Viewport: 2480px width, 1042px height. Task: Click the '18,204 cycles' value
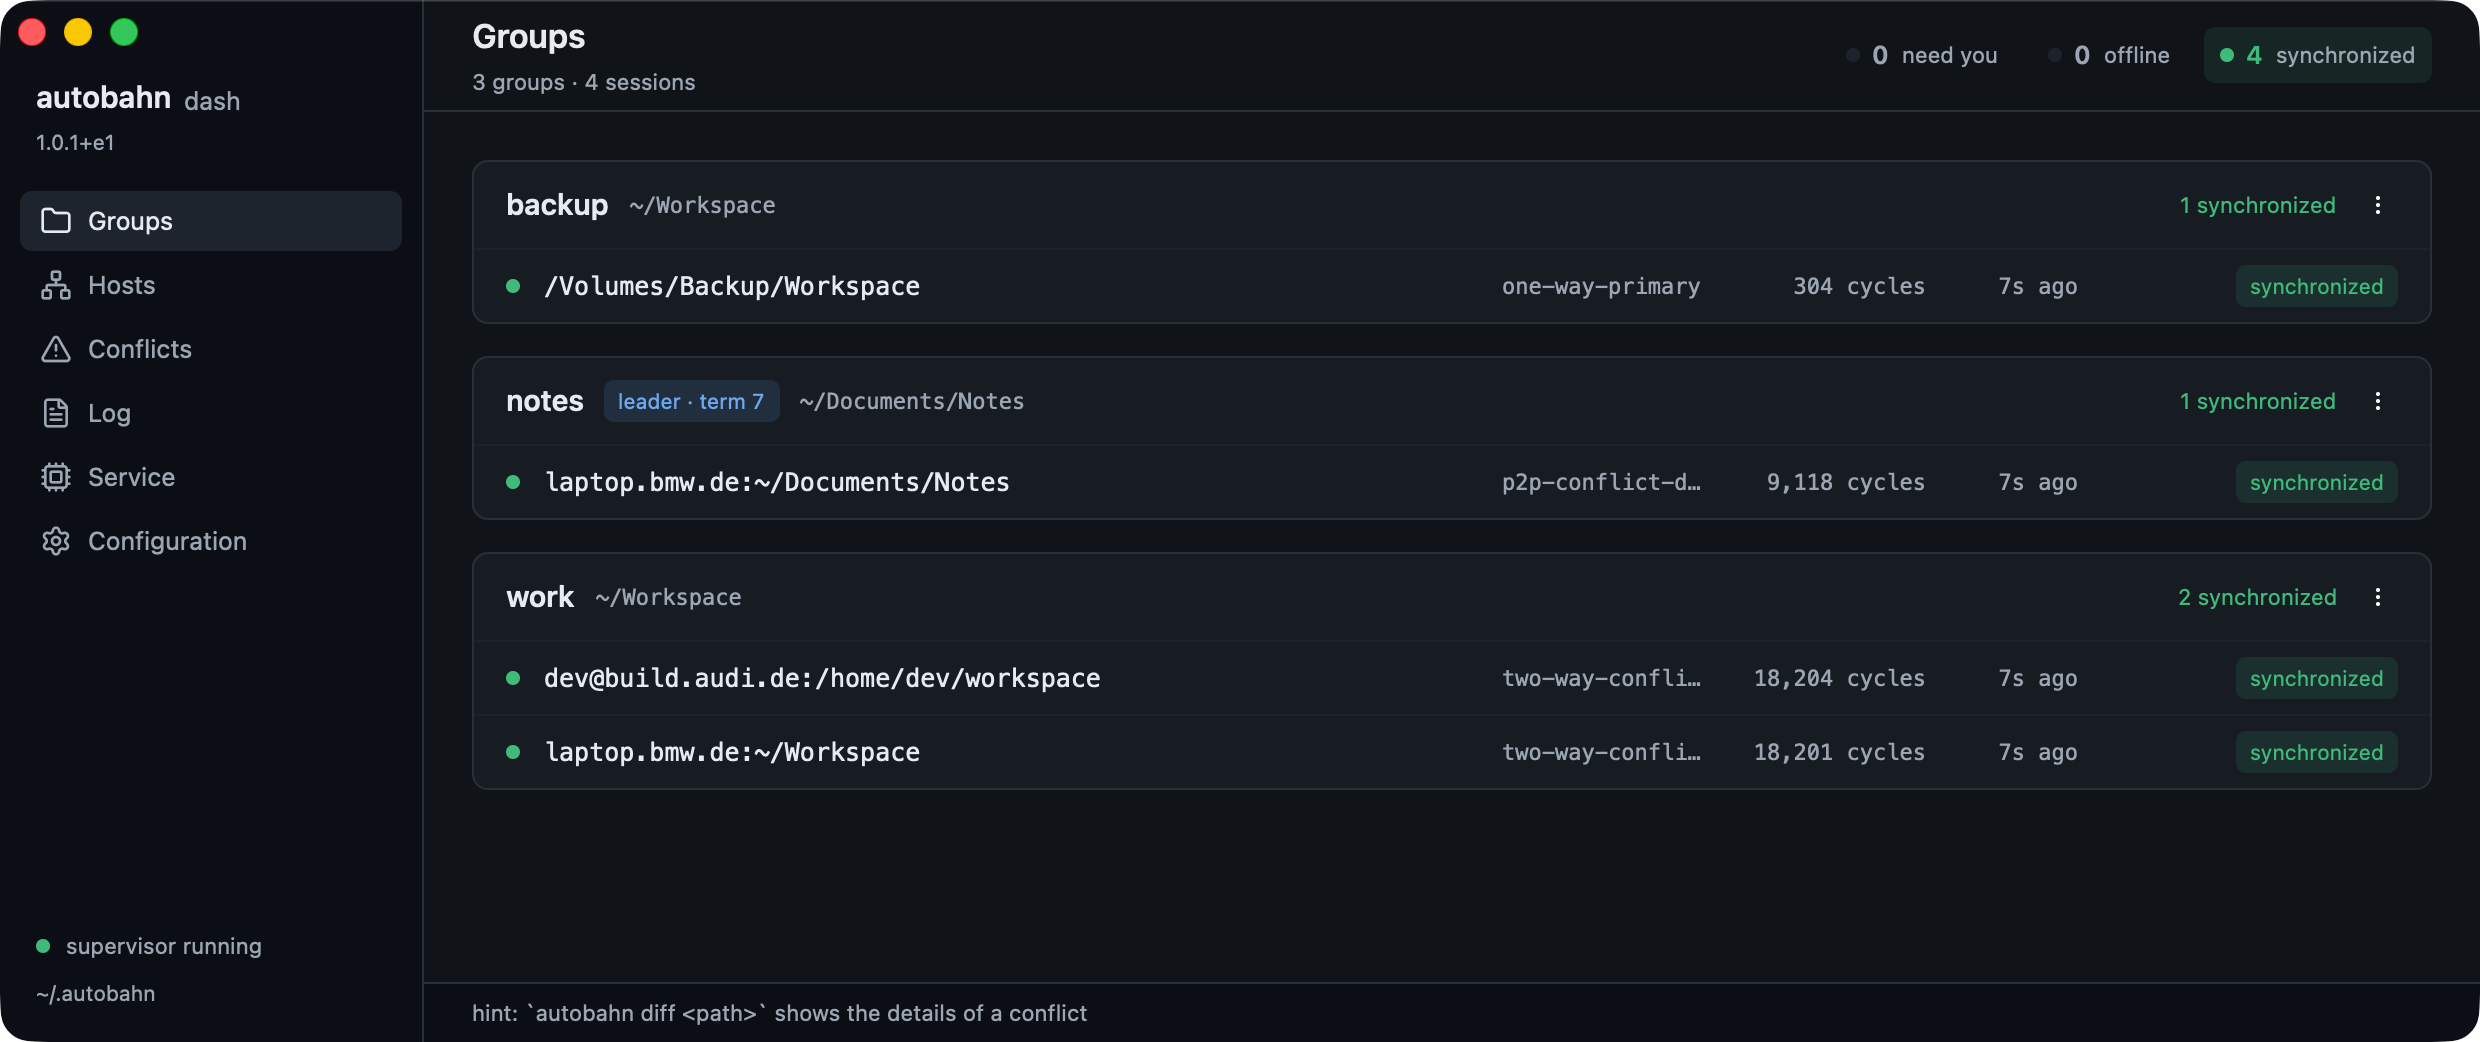click(x=1839, y=678)
